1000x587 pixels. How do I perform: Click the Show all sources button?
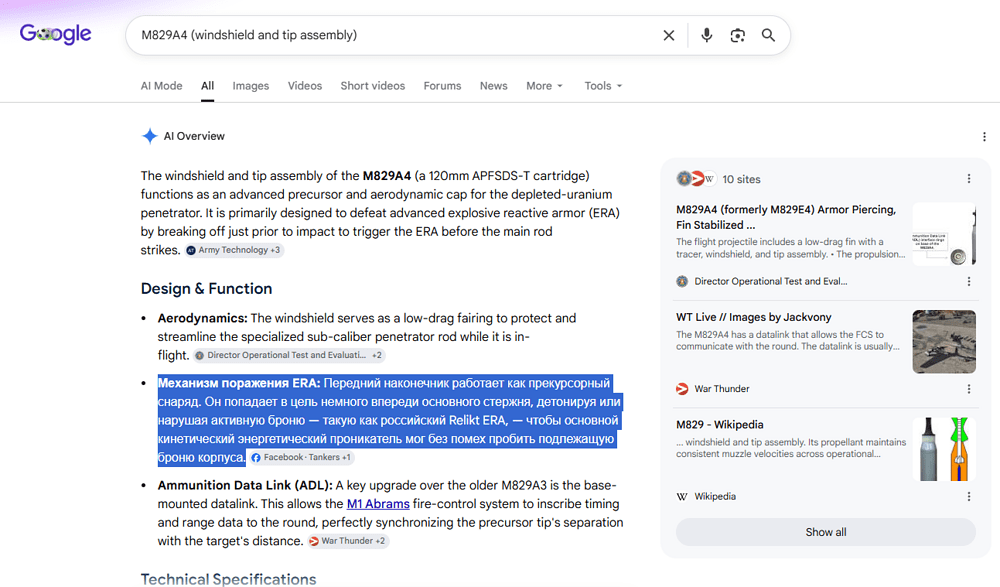(x=826, y=532)
